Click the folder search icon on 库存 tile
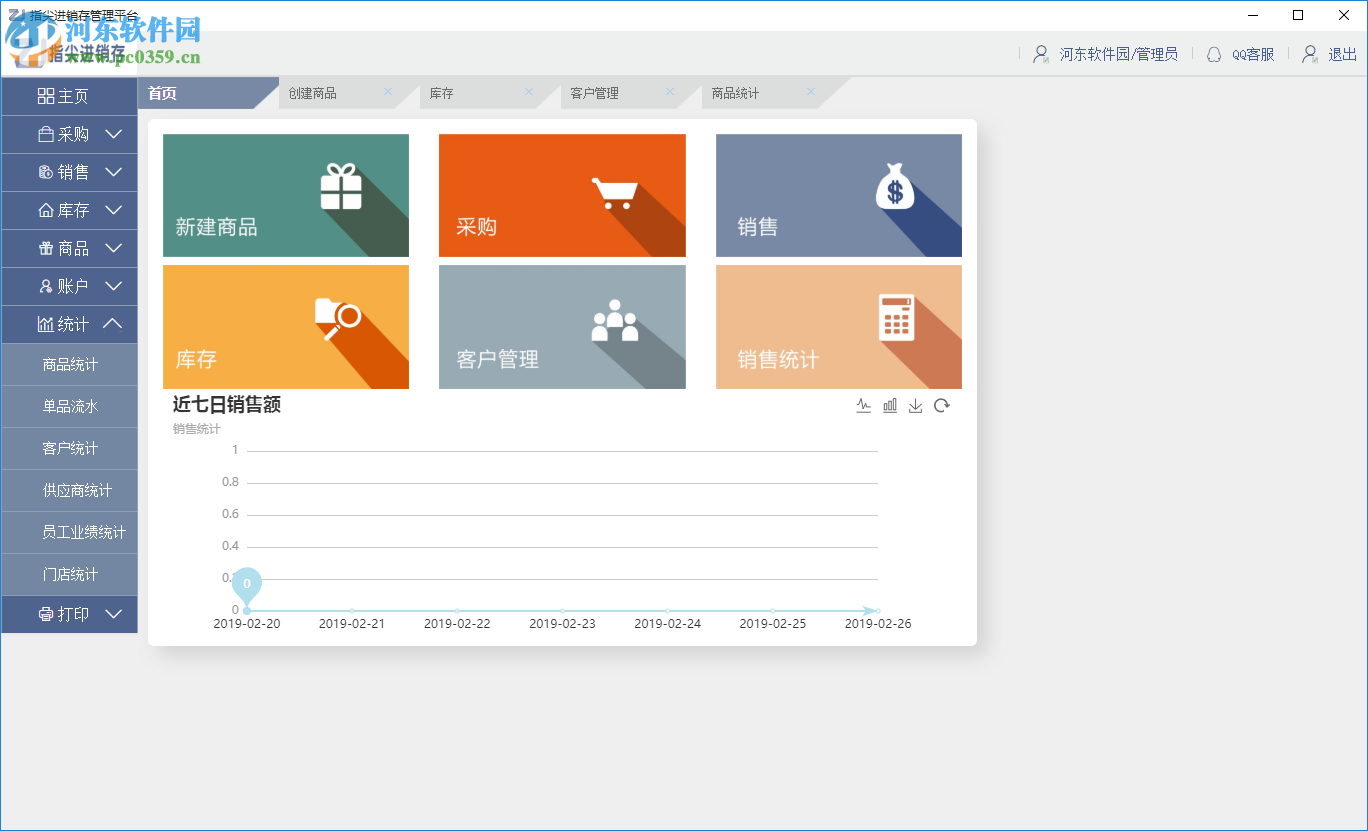 click(338, 319)
